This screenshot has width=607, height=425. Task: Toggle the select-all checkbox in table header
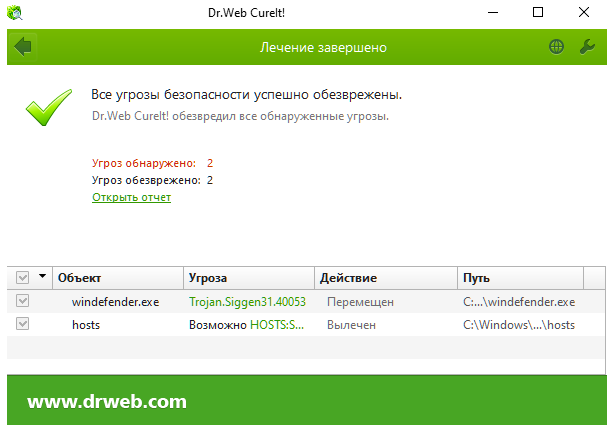22,277
